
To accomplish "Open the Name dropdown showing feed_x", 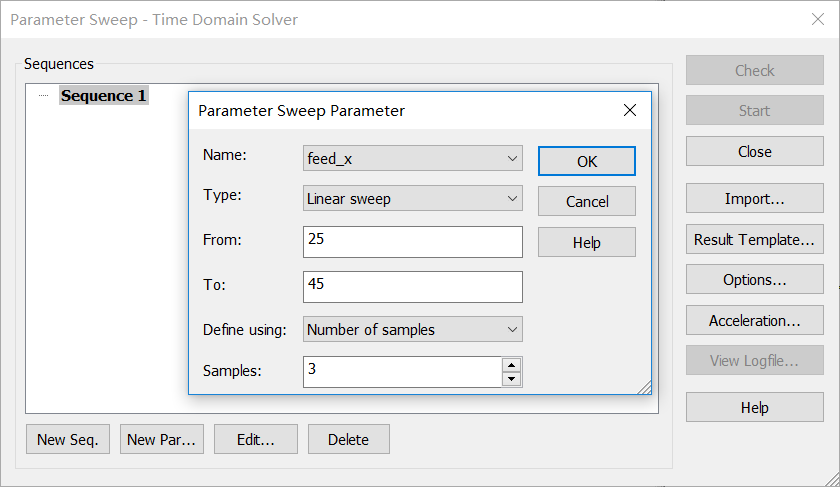I will (412, 159).
